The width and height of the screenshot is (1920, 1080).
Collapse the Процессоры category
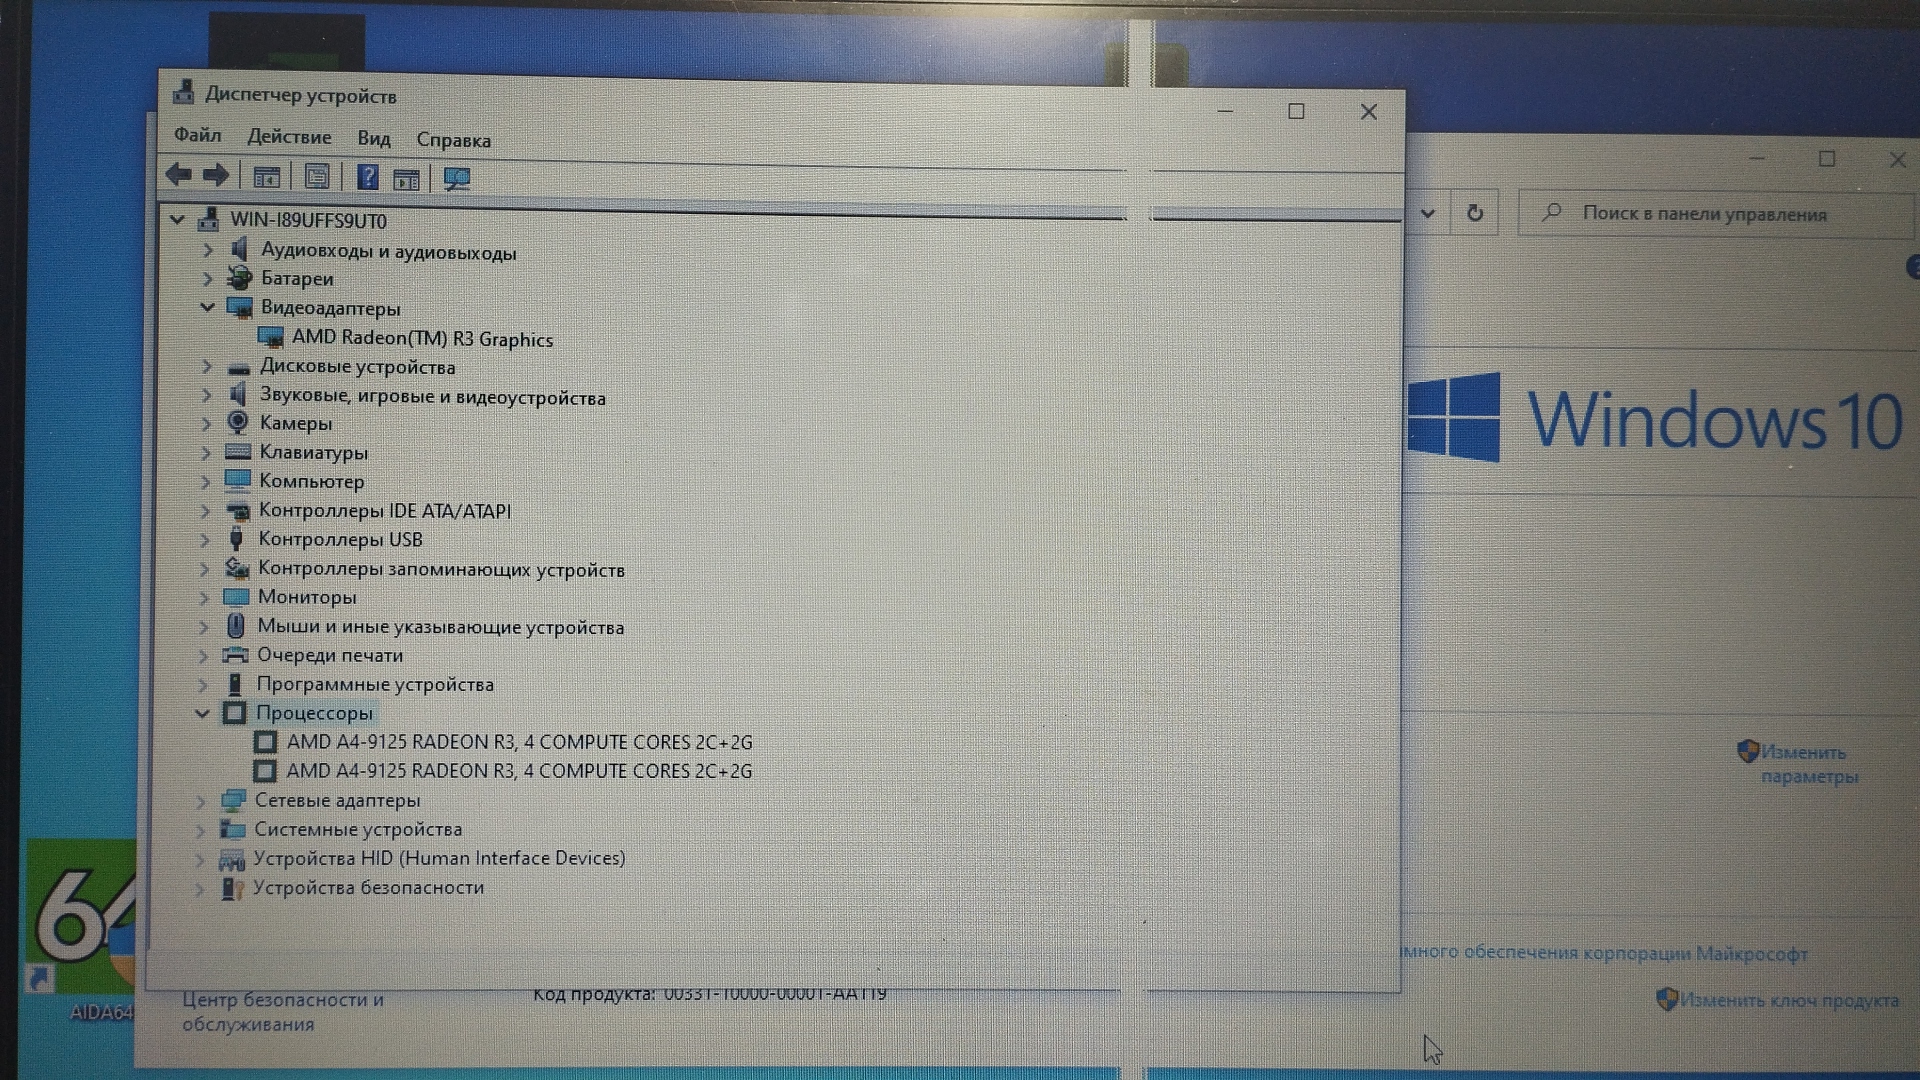coord(203,713)
